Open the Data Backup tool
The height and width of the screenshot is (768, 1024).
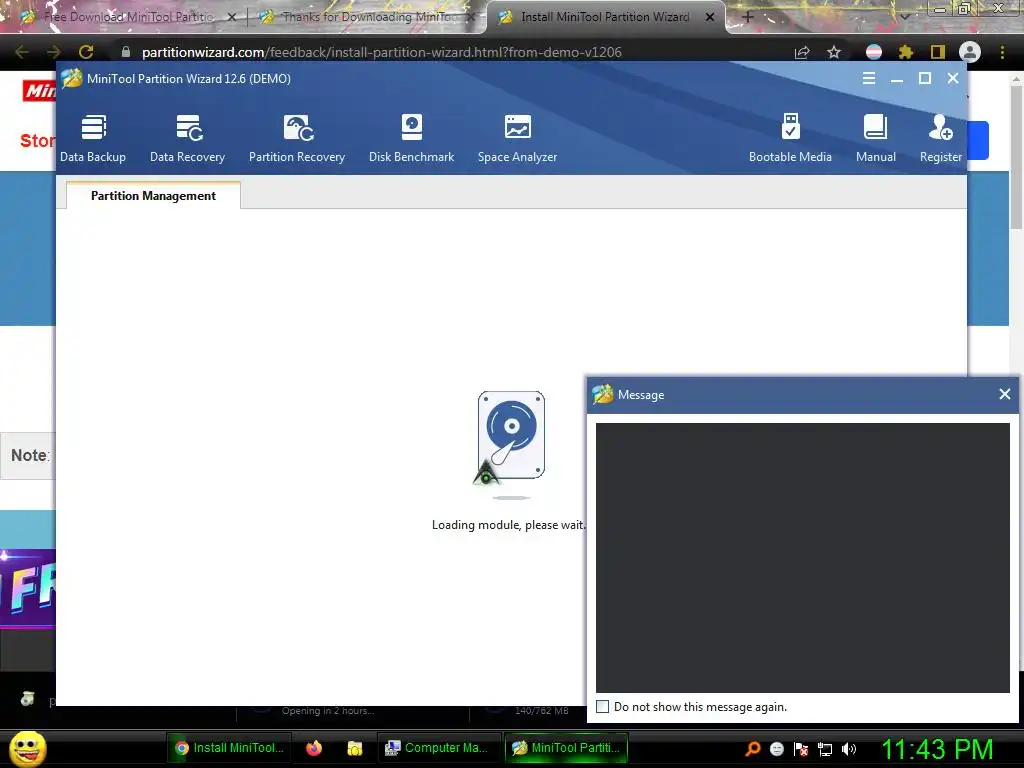(x=93, y=138)
